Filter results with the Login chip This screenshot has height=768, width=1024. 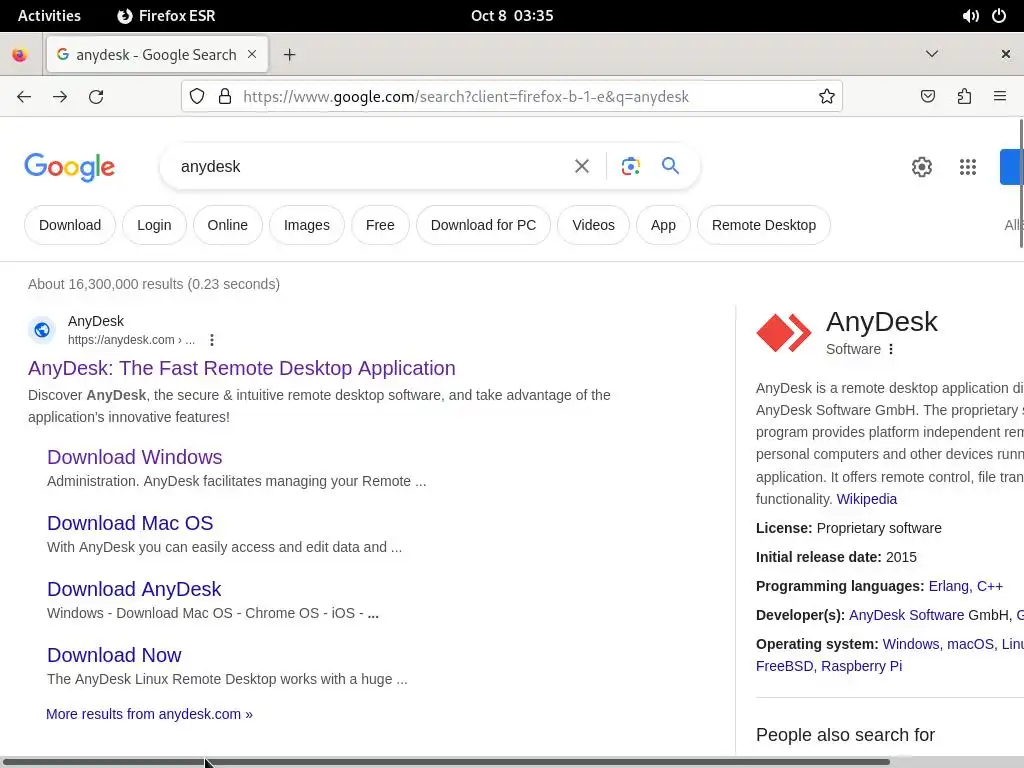(154, 225)
